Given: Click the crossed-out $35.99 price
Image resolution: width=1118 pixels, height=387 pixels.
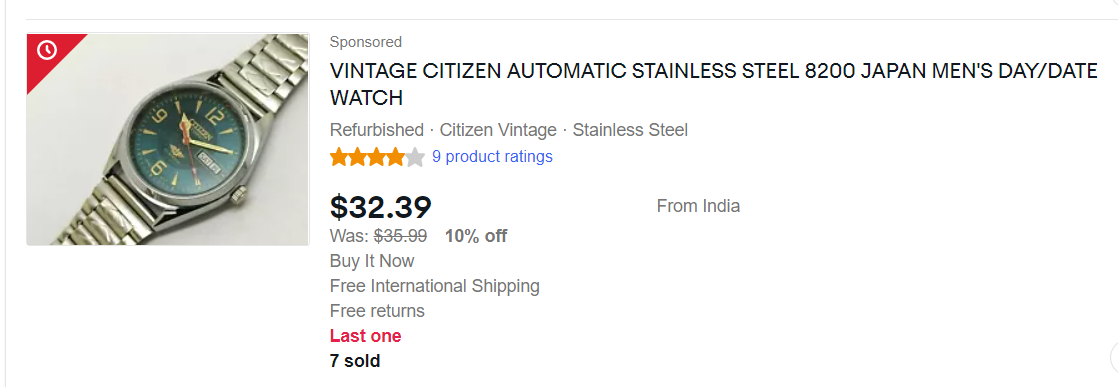Looking at the screenshot, I should (400, 236).
